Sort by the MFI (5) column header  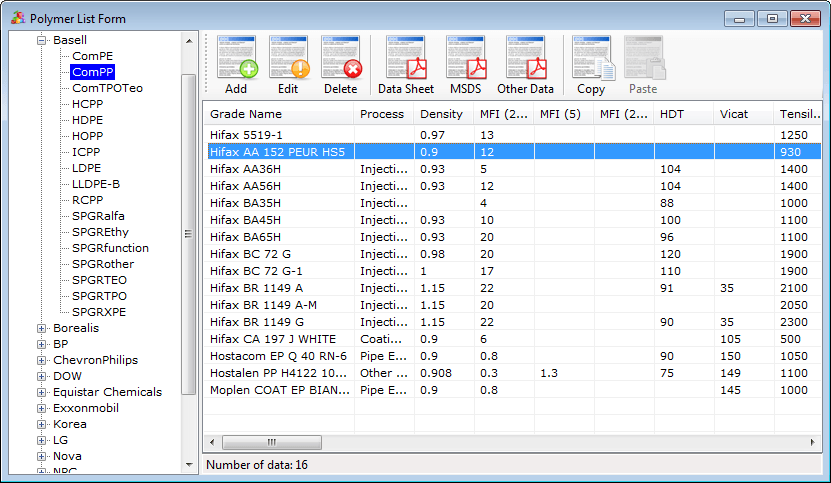[x=564, y=114]
